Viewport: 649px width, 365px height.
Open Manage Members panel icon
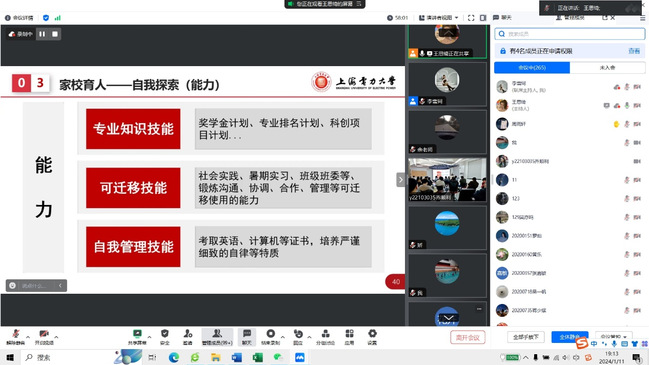pos(217,336)
